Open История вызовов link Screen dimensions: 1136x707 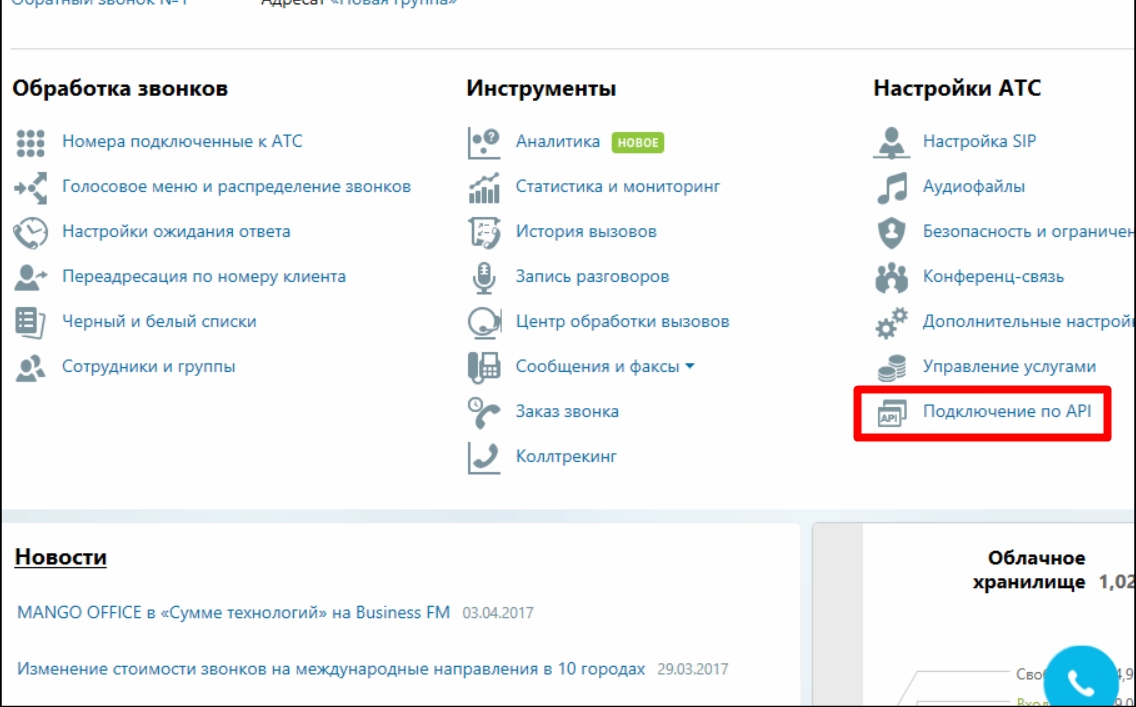point(586,232)
